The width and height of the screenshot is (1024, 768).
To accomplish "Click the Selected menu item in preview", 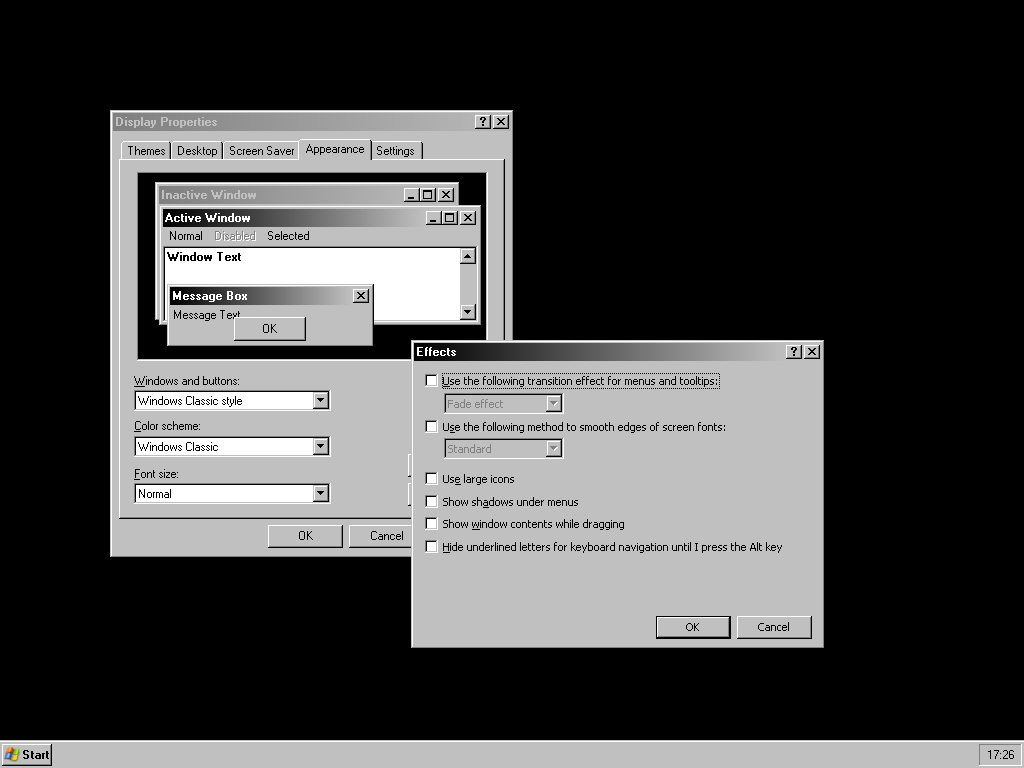I will [x=288, y=236].
